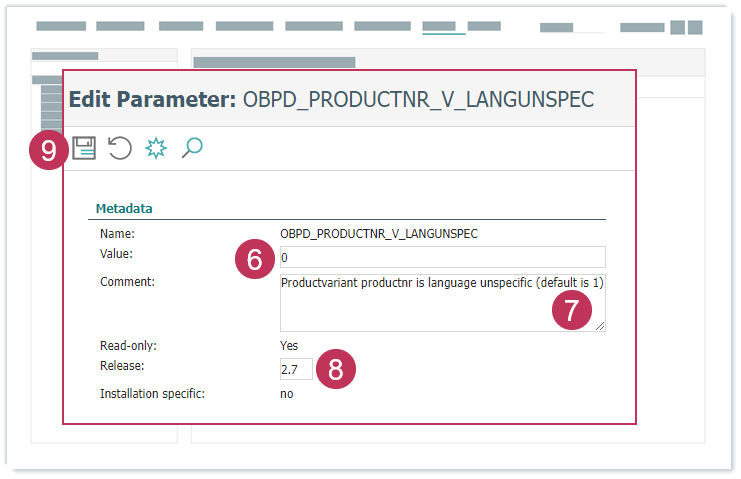
Task: Click the magnifying glass search icon
Action: tap(191, 149)
